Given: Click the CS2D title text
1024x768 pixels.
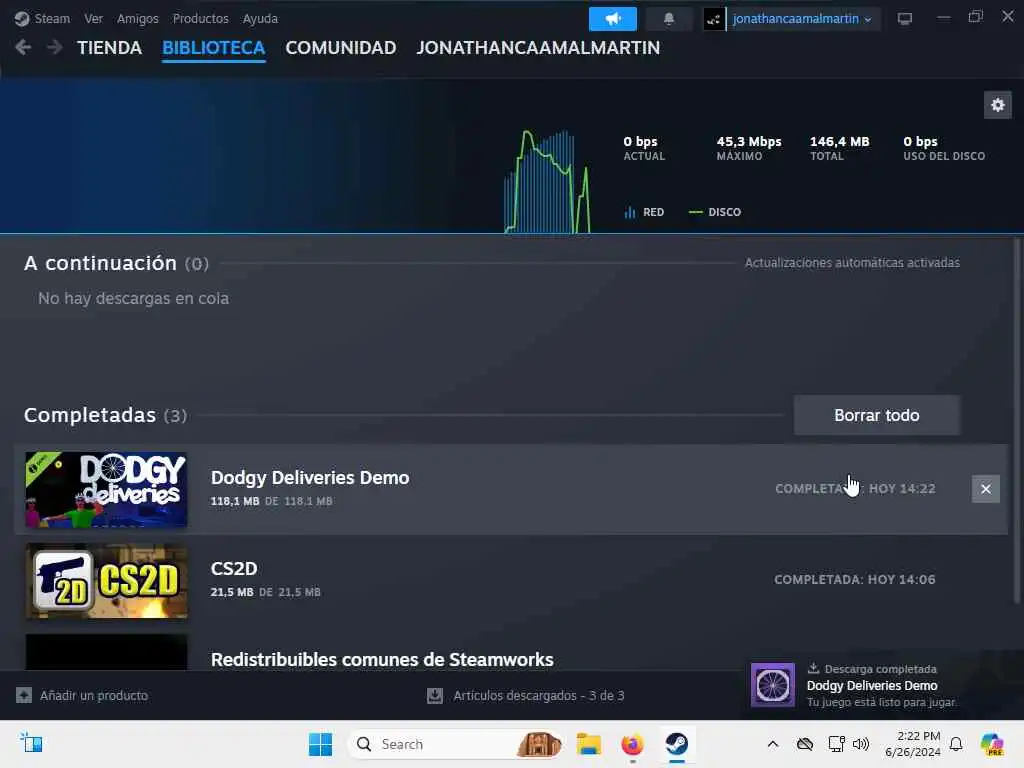Looking at the screenshot, I should (x=234, y=568).
